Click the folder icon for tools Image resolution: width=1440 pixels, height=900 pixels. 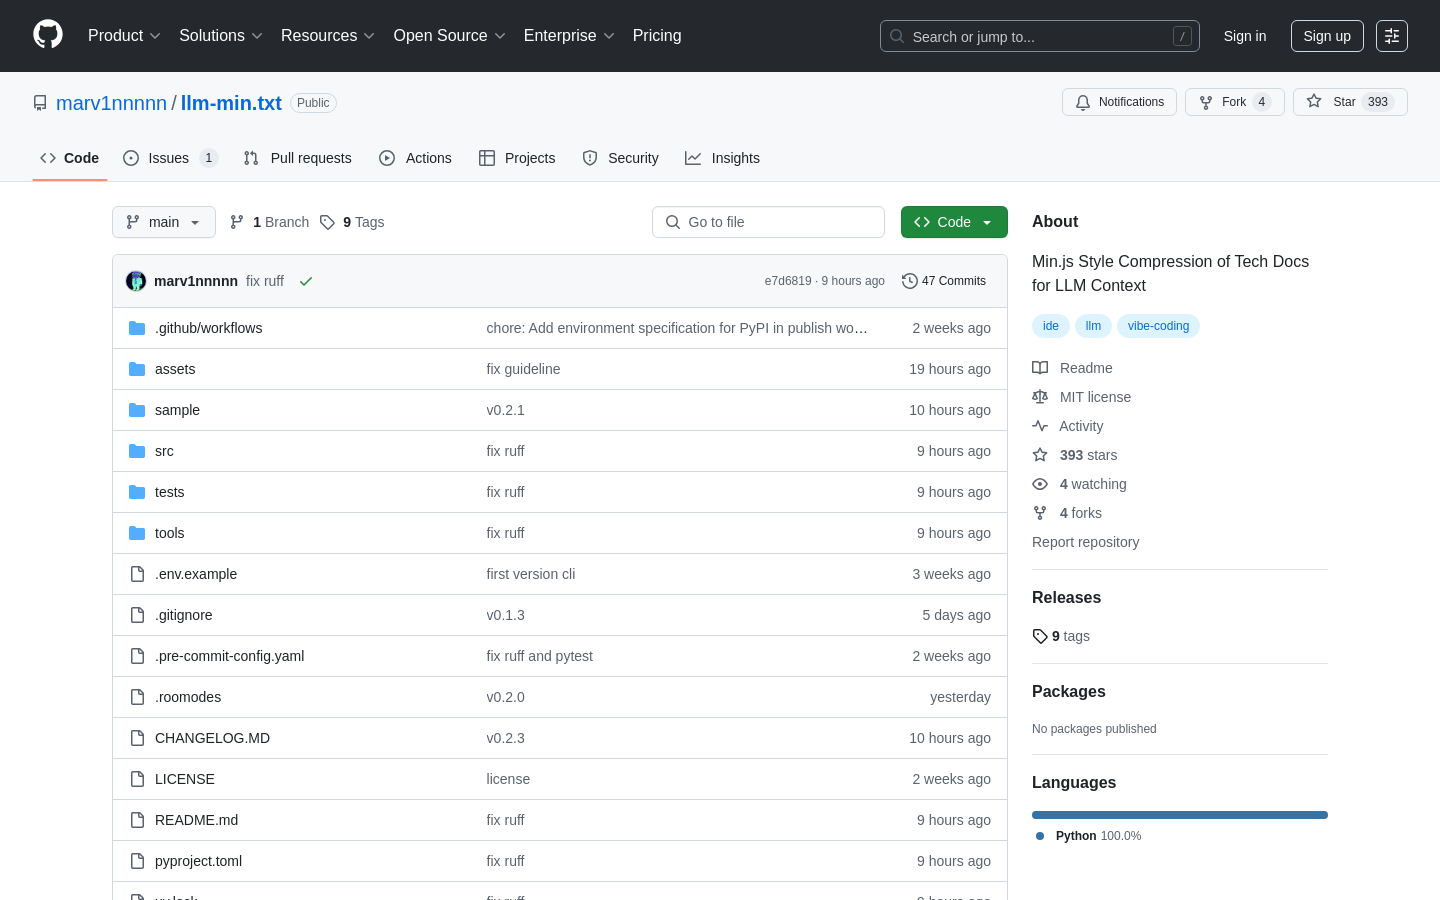coord(137,533)
